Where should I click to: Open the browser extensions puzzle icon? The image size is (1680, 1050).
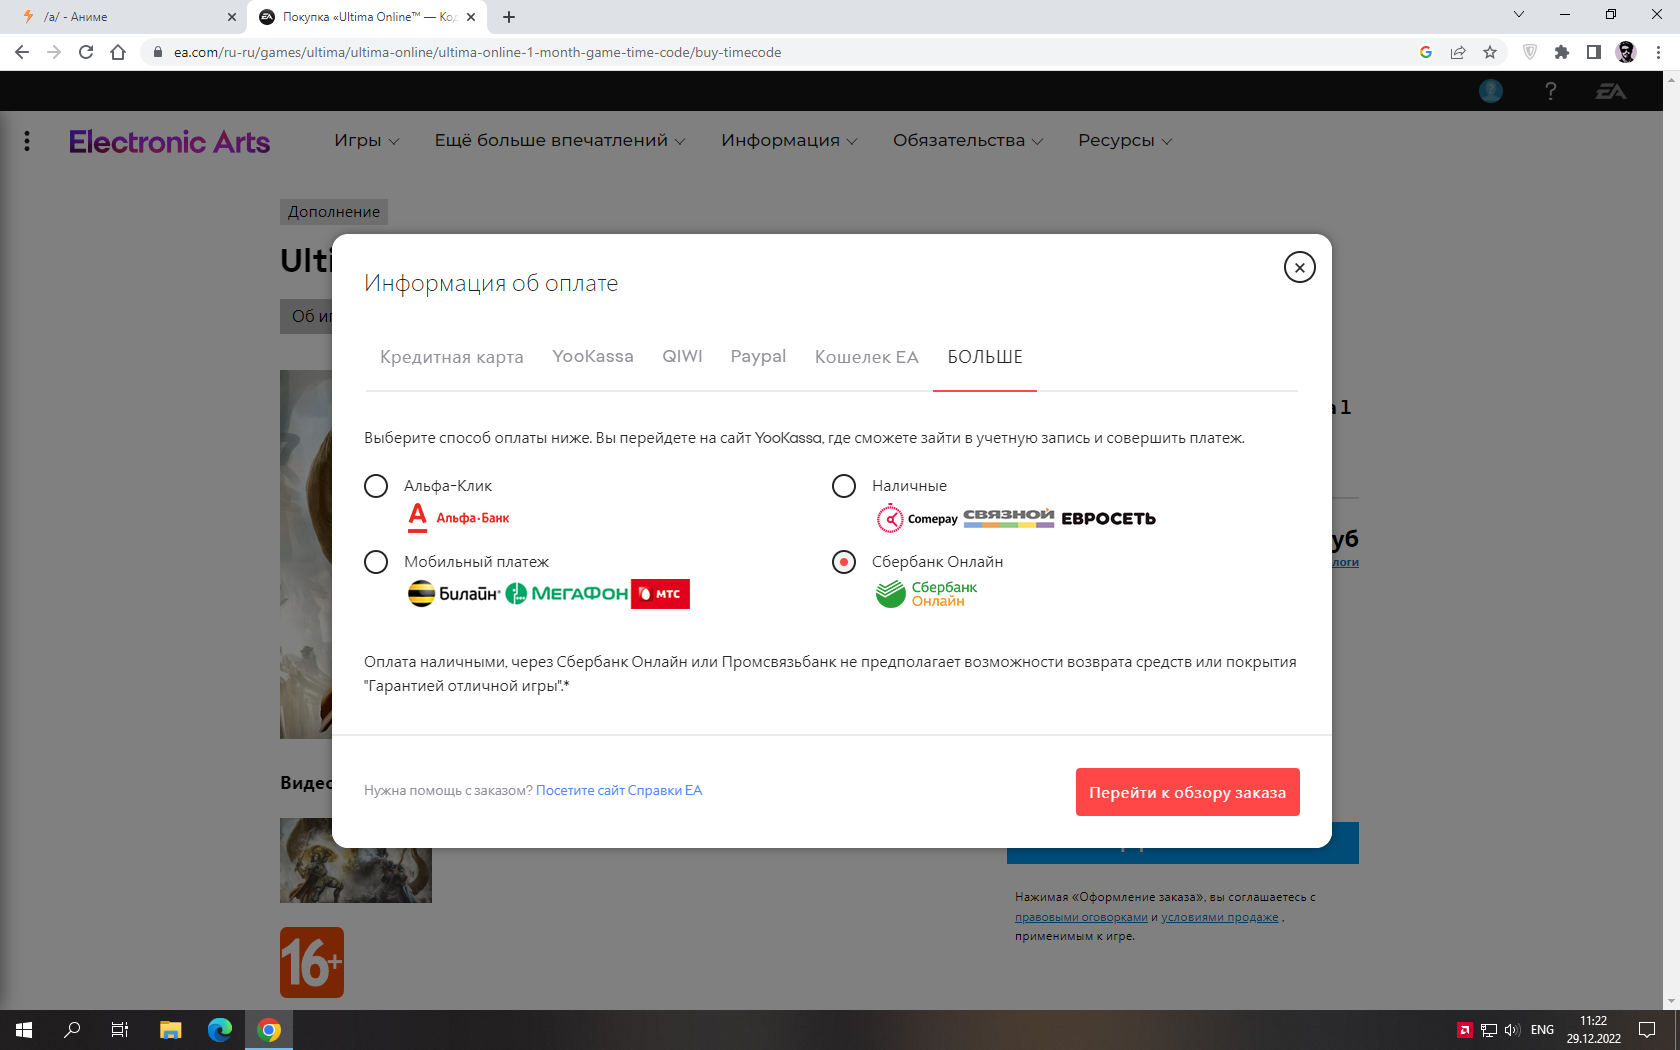point(1562,52)
